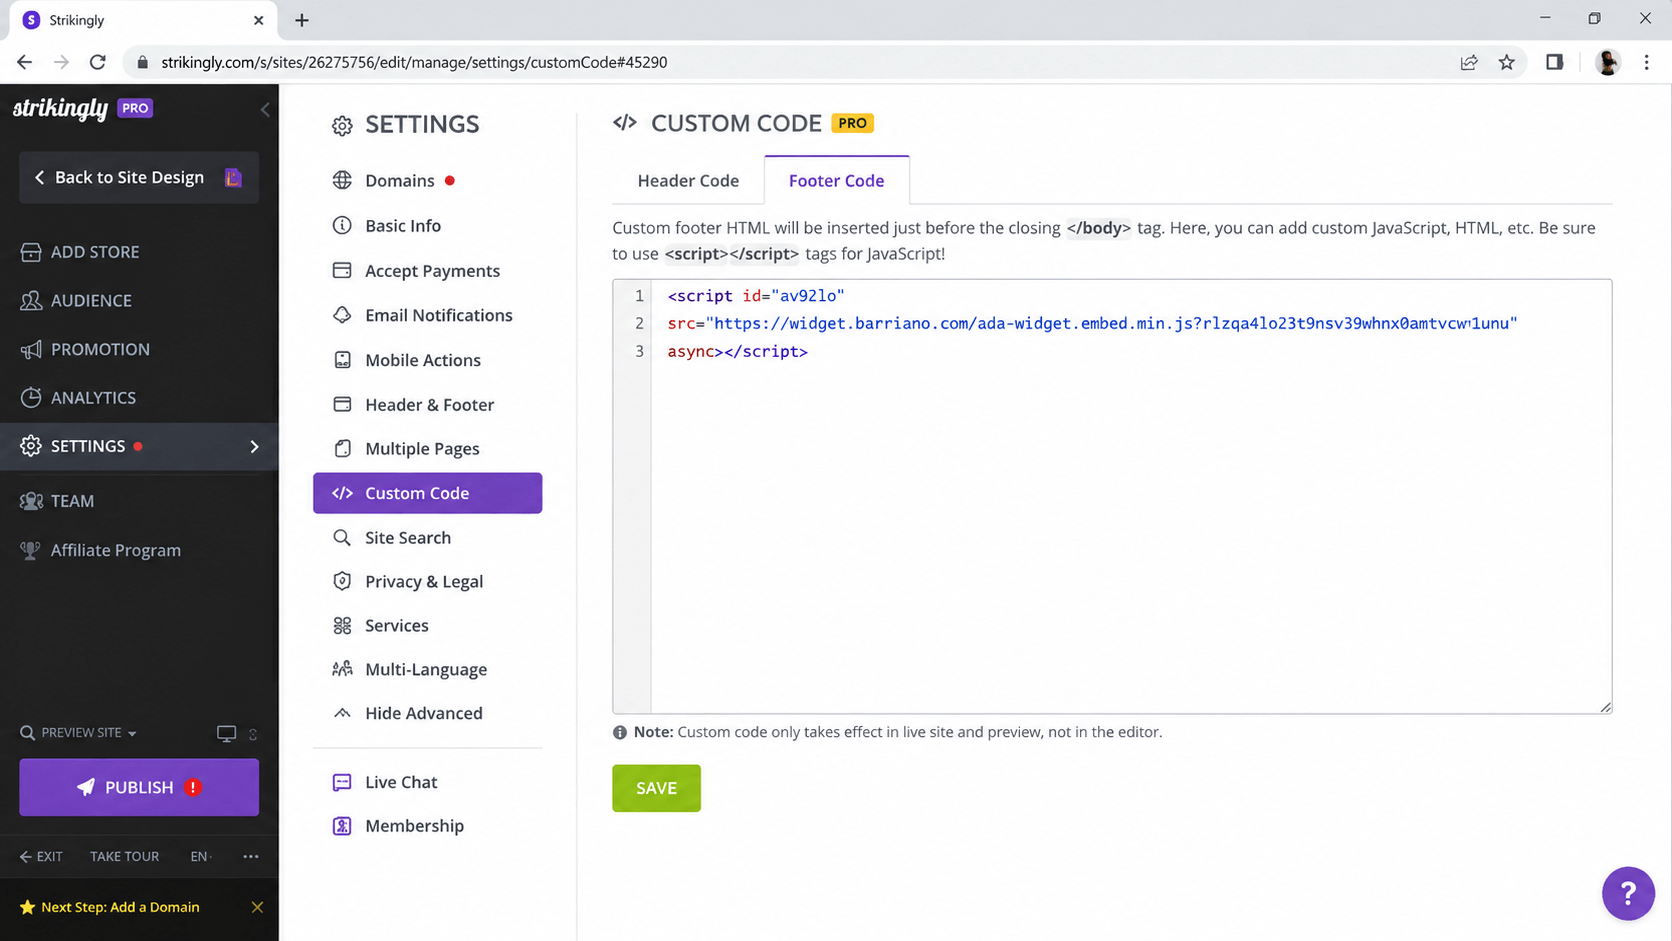
Task: Bookmark this page with the star
Action: pos(1507,62)
